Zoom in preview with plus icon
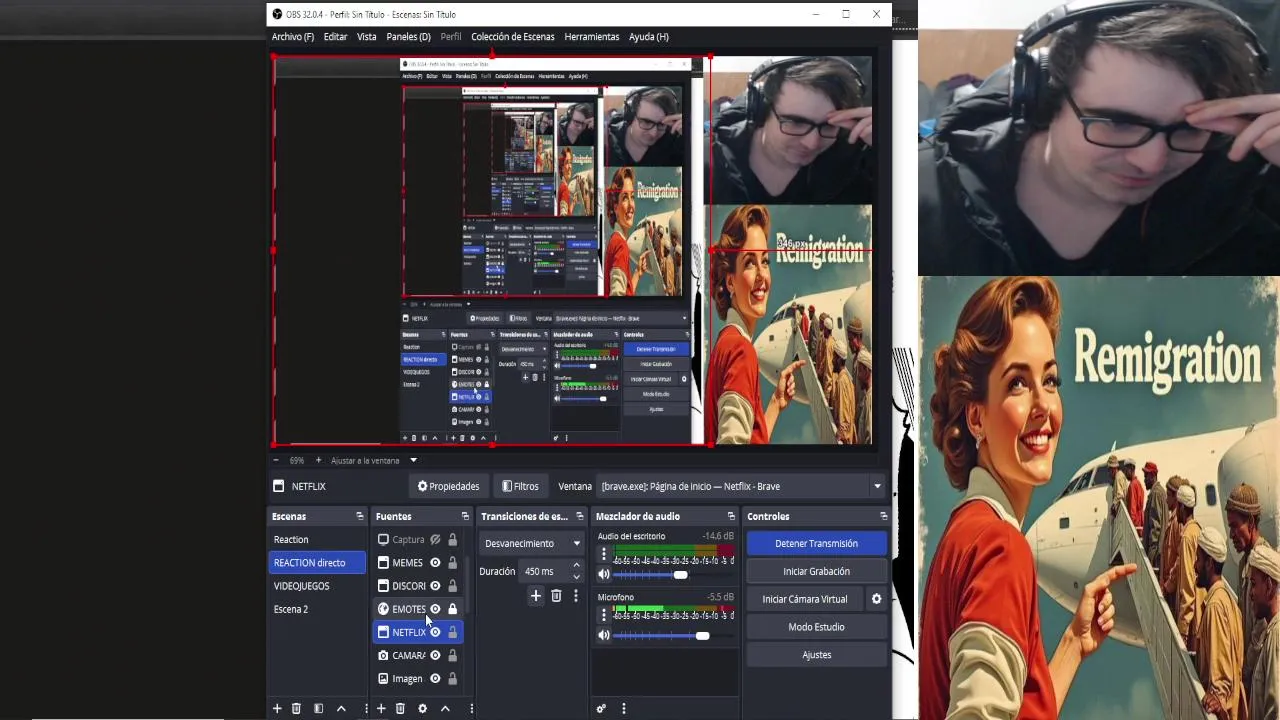 click(x=318, y=460)
